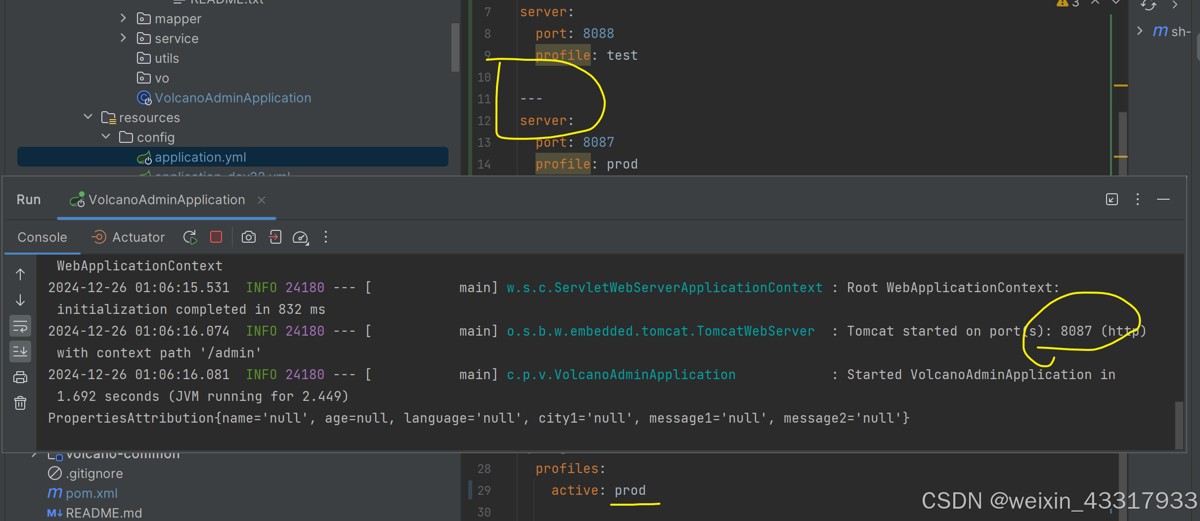Open more options in Run tool window header
The image size is (1200, 521).
1137,200
